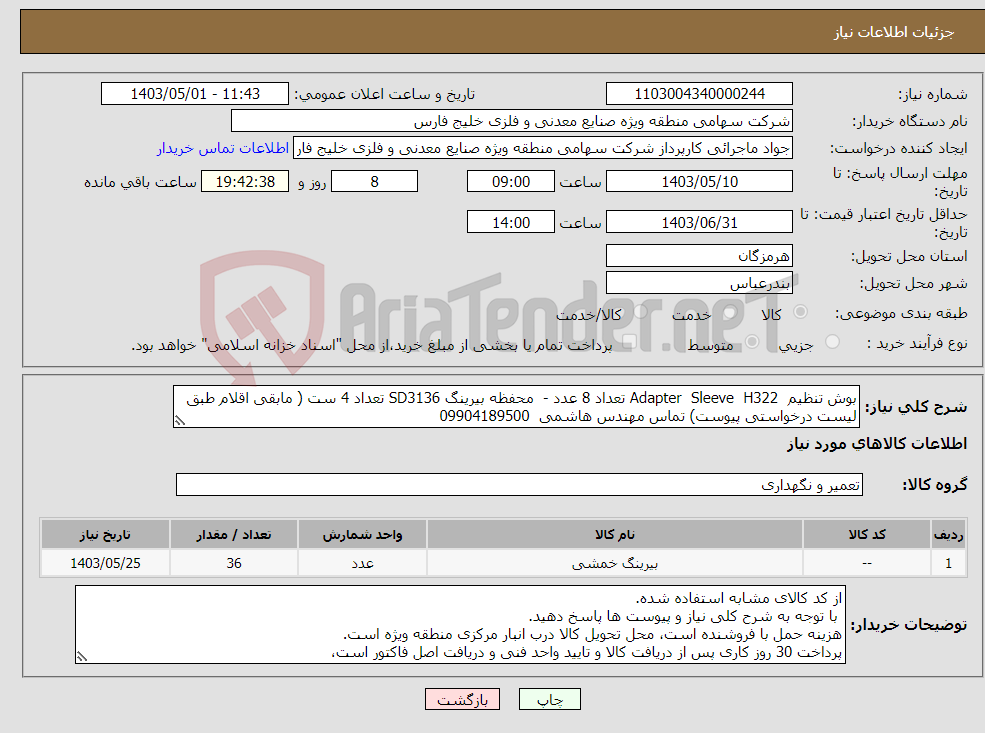Click the need date cell 1403/05/25
This screenshot has height=733, width=985.
[105, 563]
